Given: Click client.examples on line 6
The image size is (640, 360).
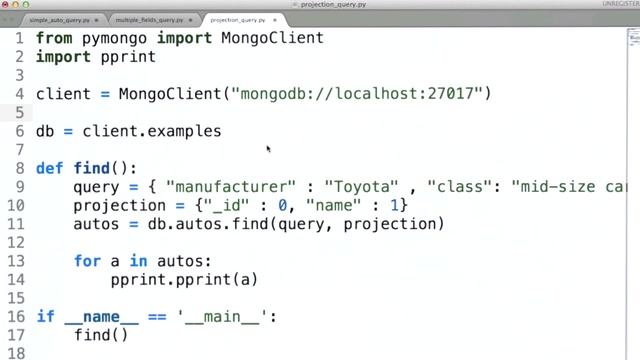Looking at the screenshot, I should pos(151,131).
